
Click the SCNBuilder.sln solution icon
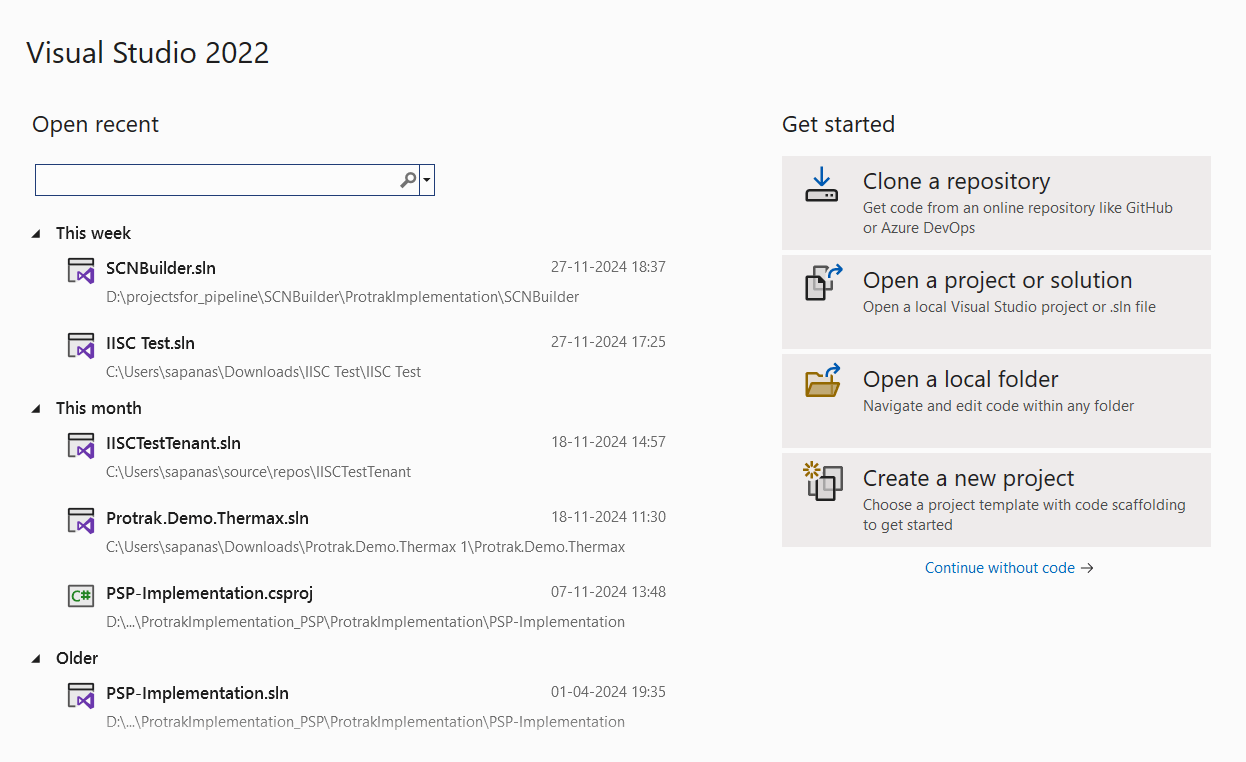[x=80, y=270]
